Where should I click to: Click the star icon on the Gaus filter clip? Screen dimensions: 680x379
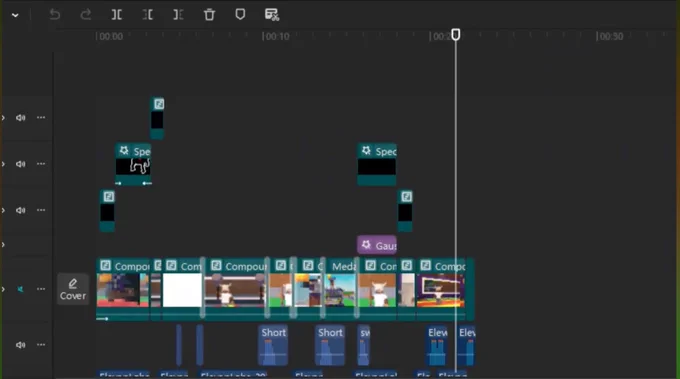click(x=366, y=245)
